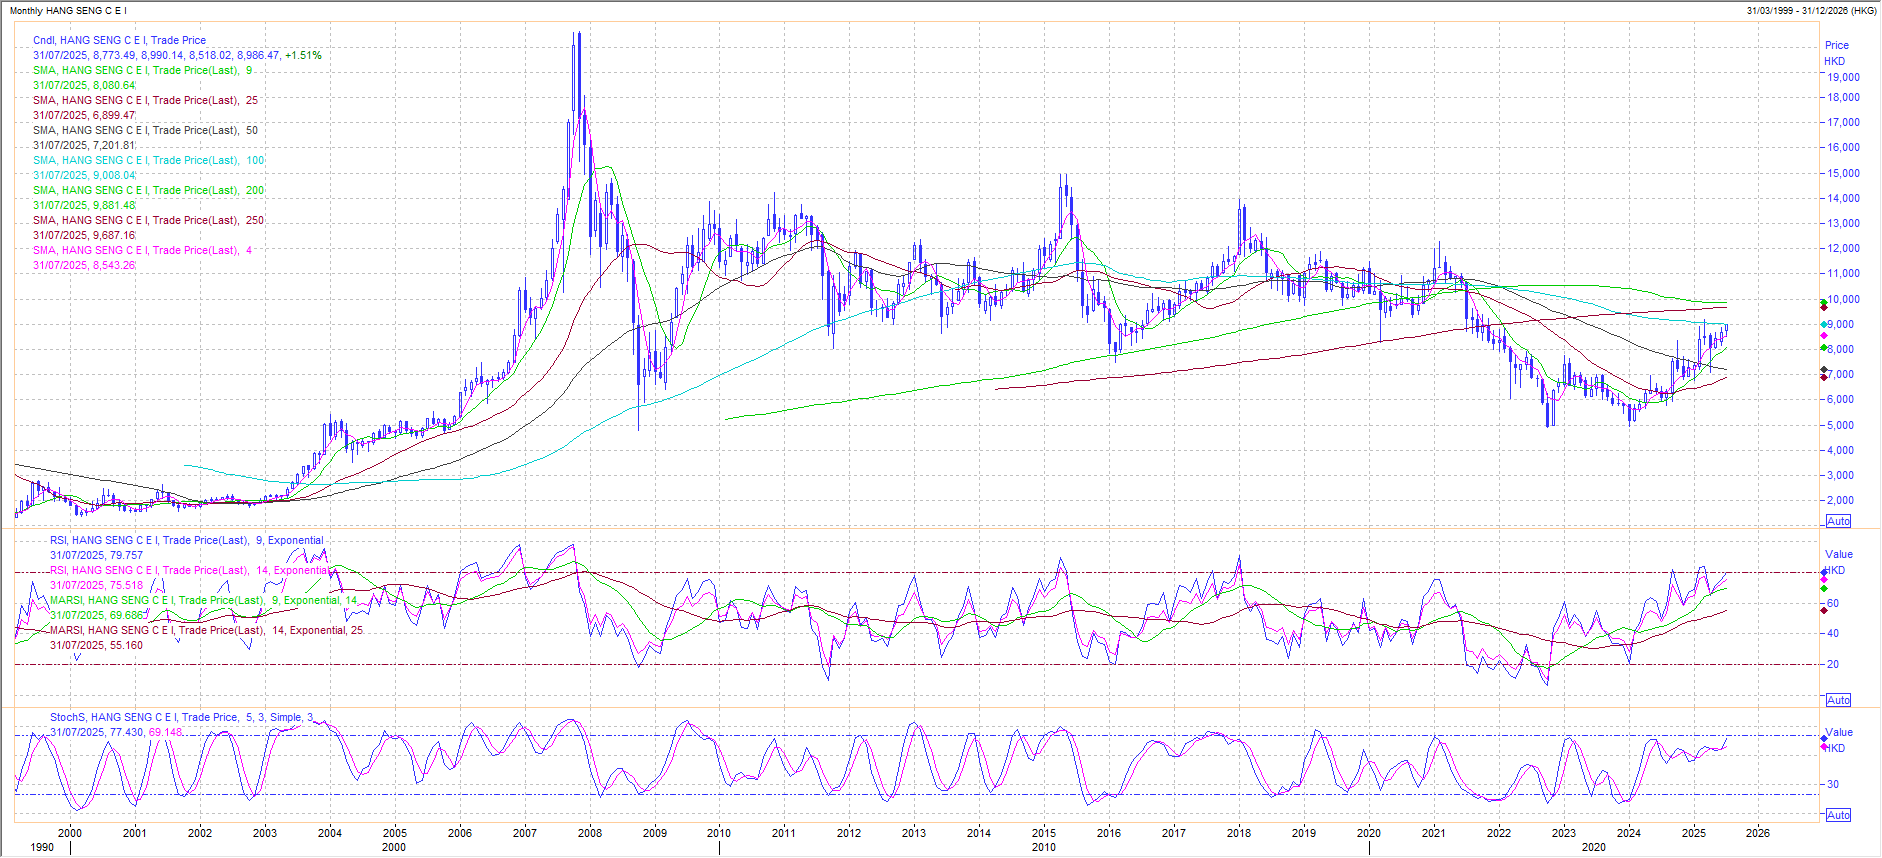Click the 'Monthly HANG SENG C E I' chart title

click(68, 11)
